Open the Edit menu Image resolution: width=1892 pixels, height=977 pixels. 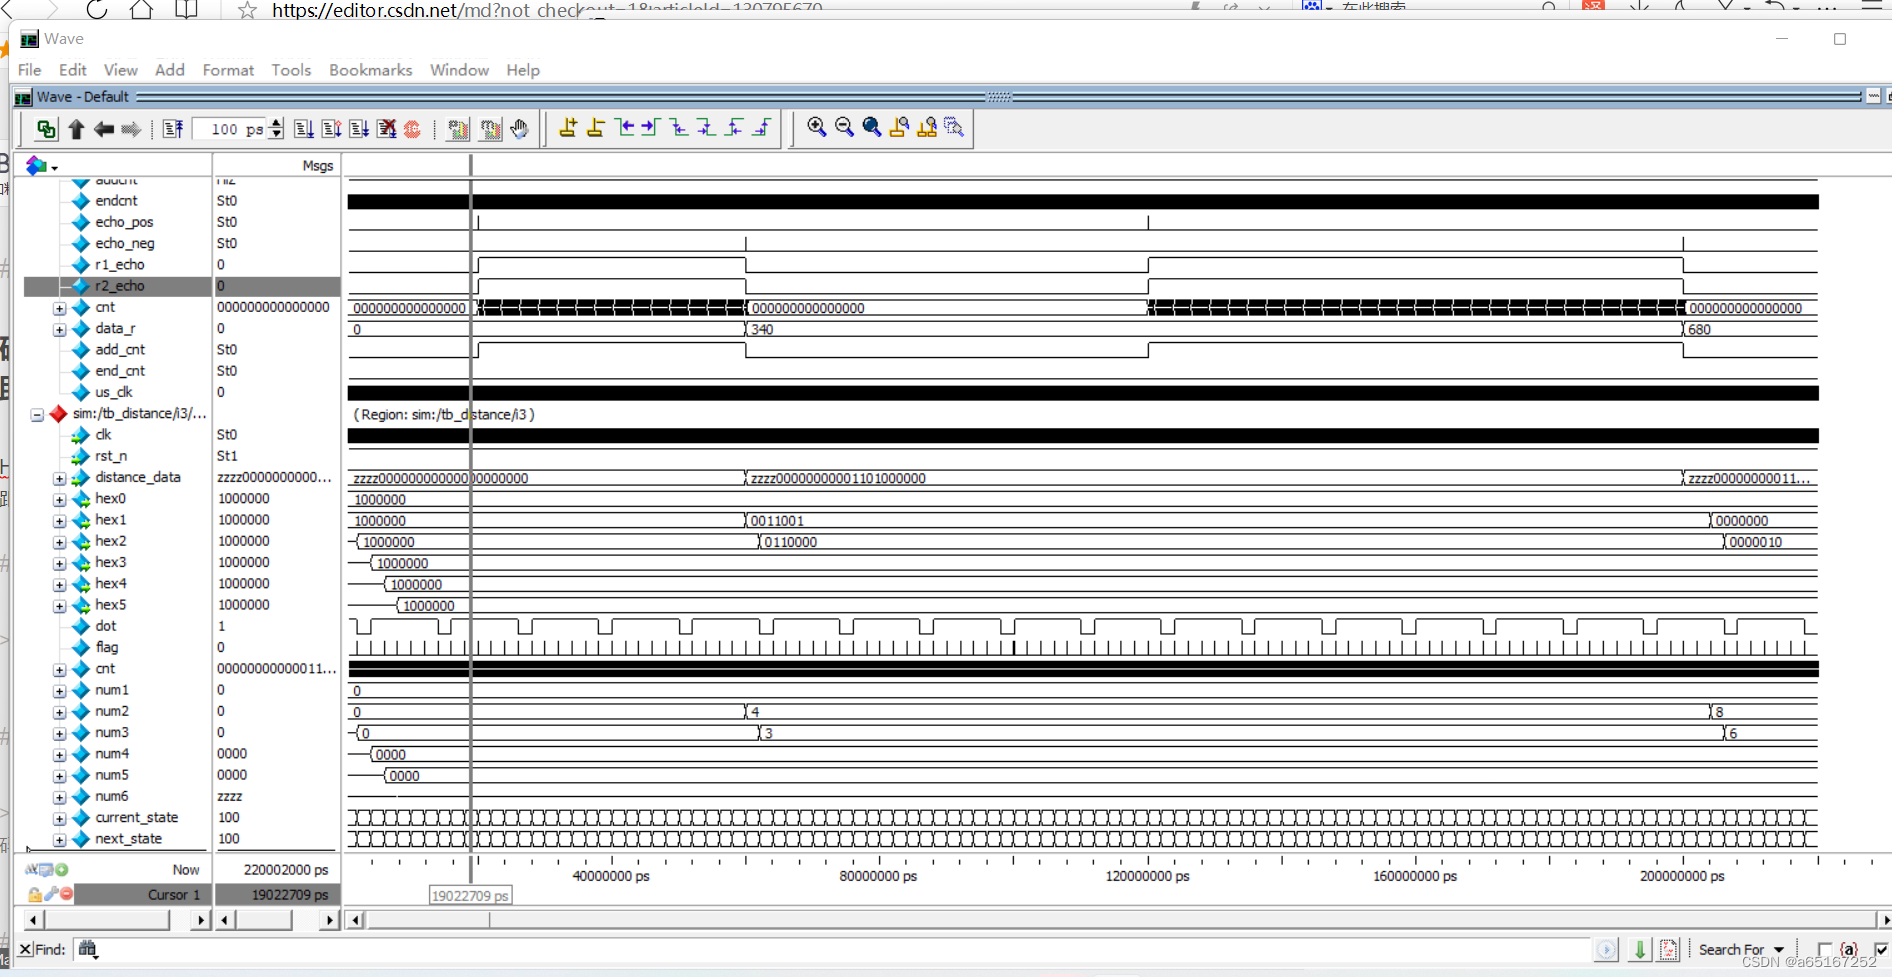73,70
